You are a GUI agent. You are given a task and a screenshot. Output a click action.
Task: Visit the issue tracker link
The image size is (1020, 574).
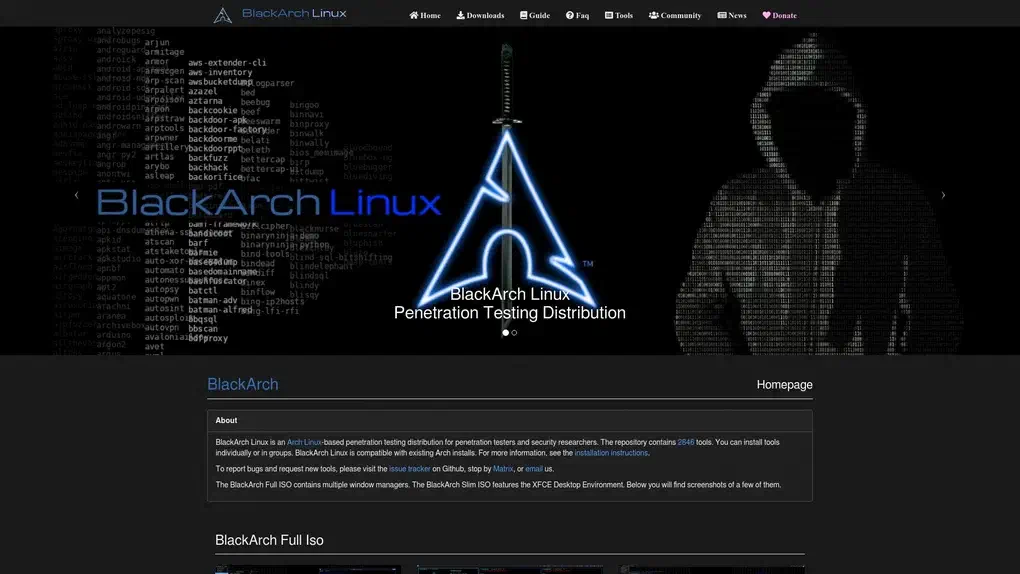410,469
